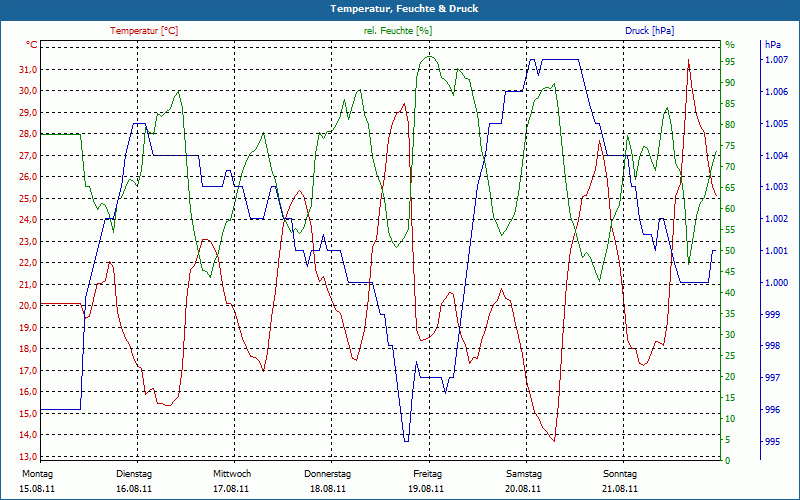800x500 pixels.
Task: Click temperature axis value 19,0
Action: (28, 328)
